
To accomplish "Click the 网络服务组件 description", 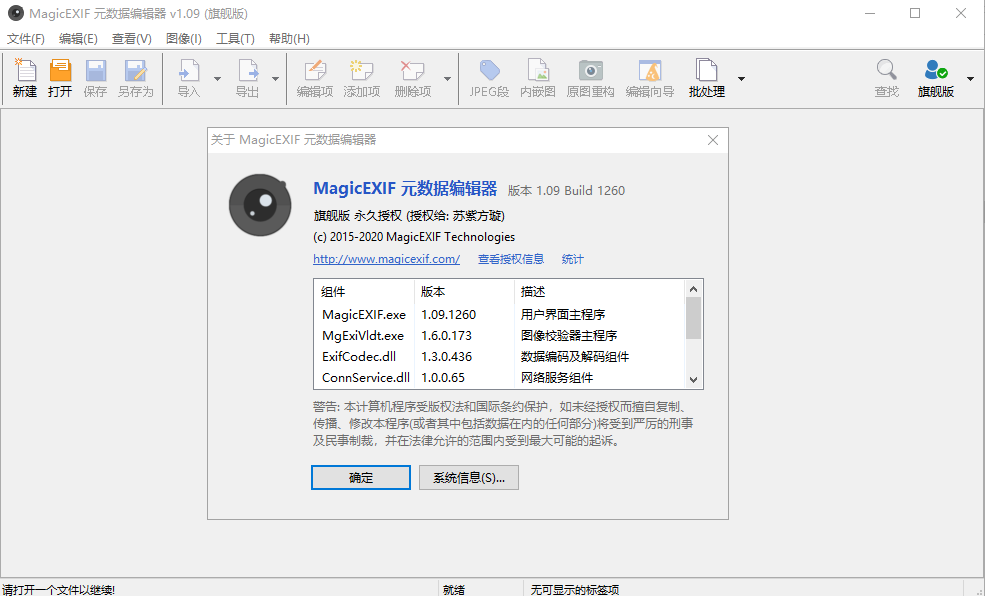I will pyautogui.click(x=557, y=377).
